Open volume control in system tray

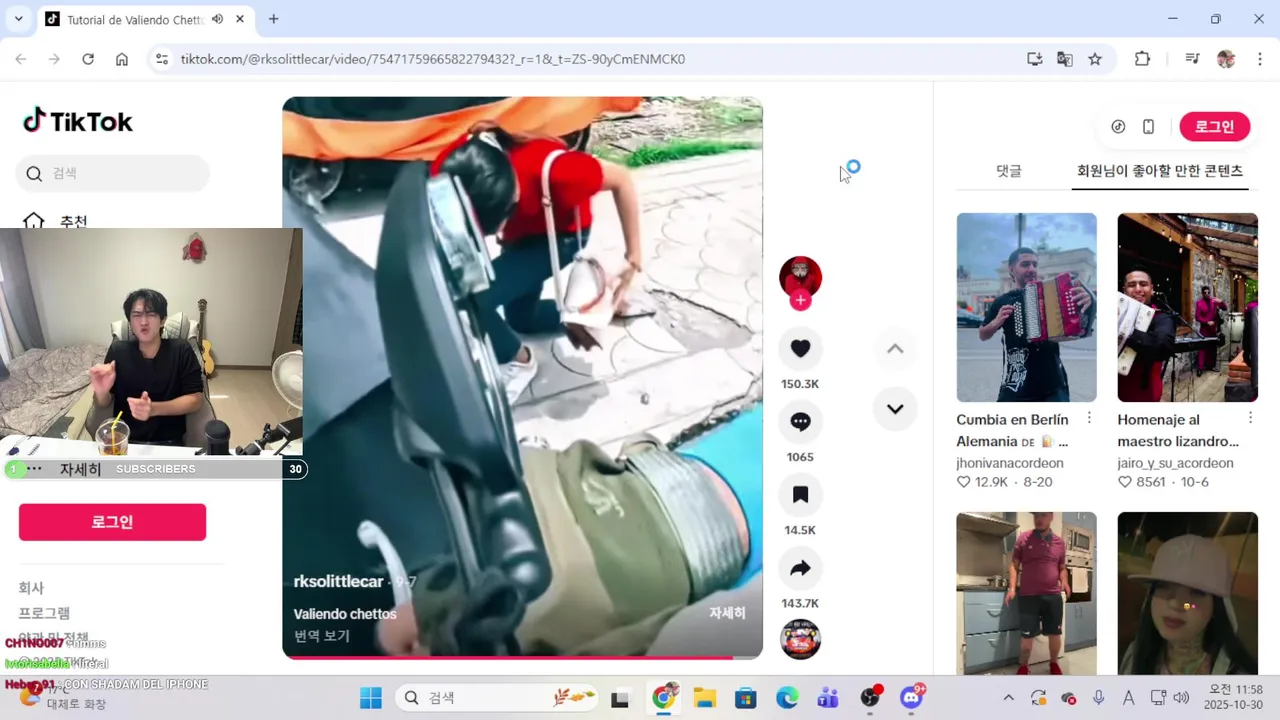point(1181,698)
